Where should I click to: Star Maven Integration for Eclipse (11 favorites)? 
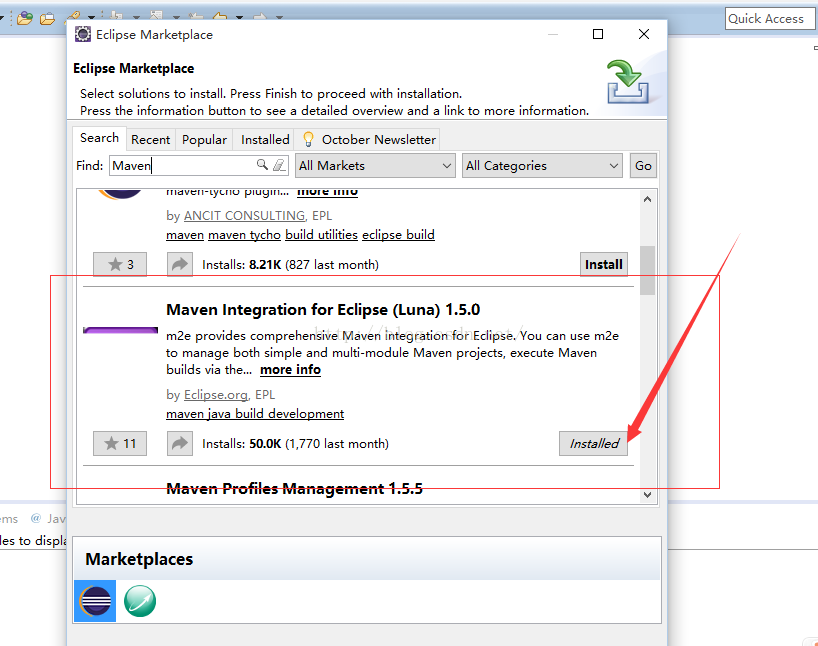(120, 444)
